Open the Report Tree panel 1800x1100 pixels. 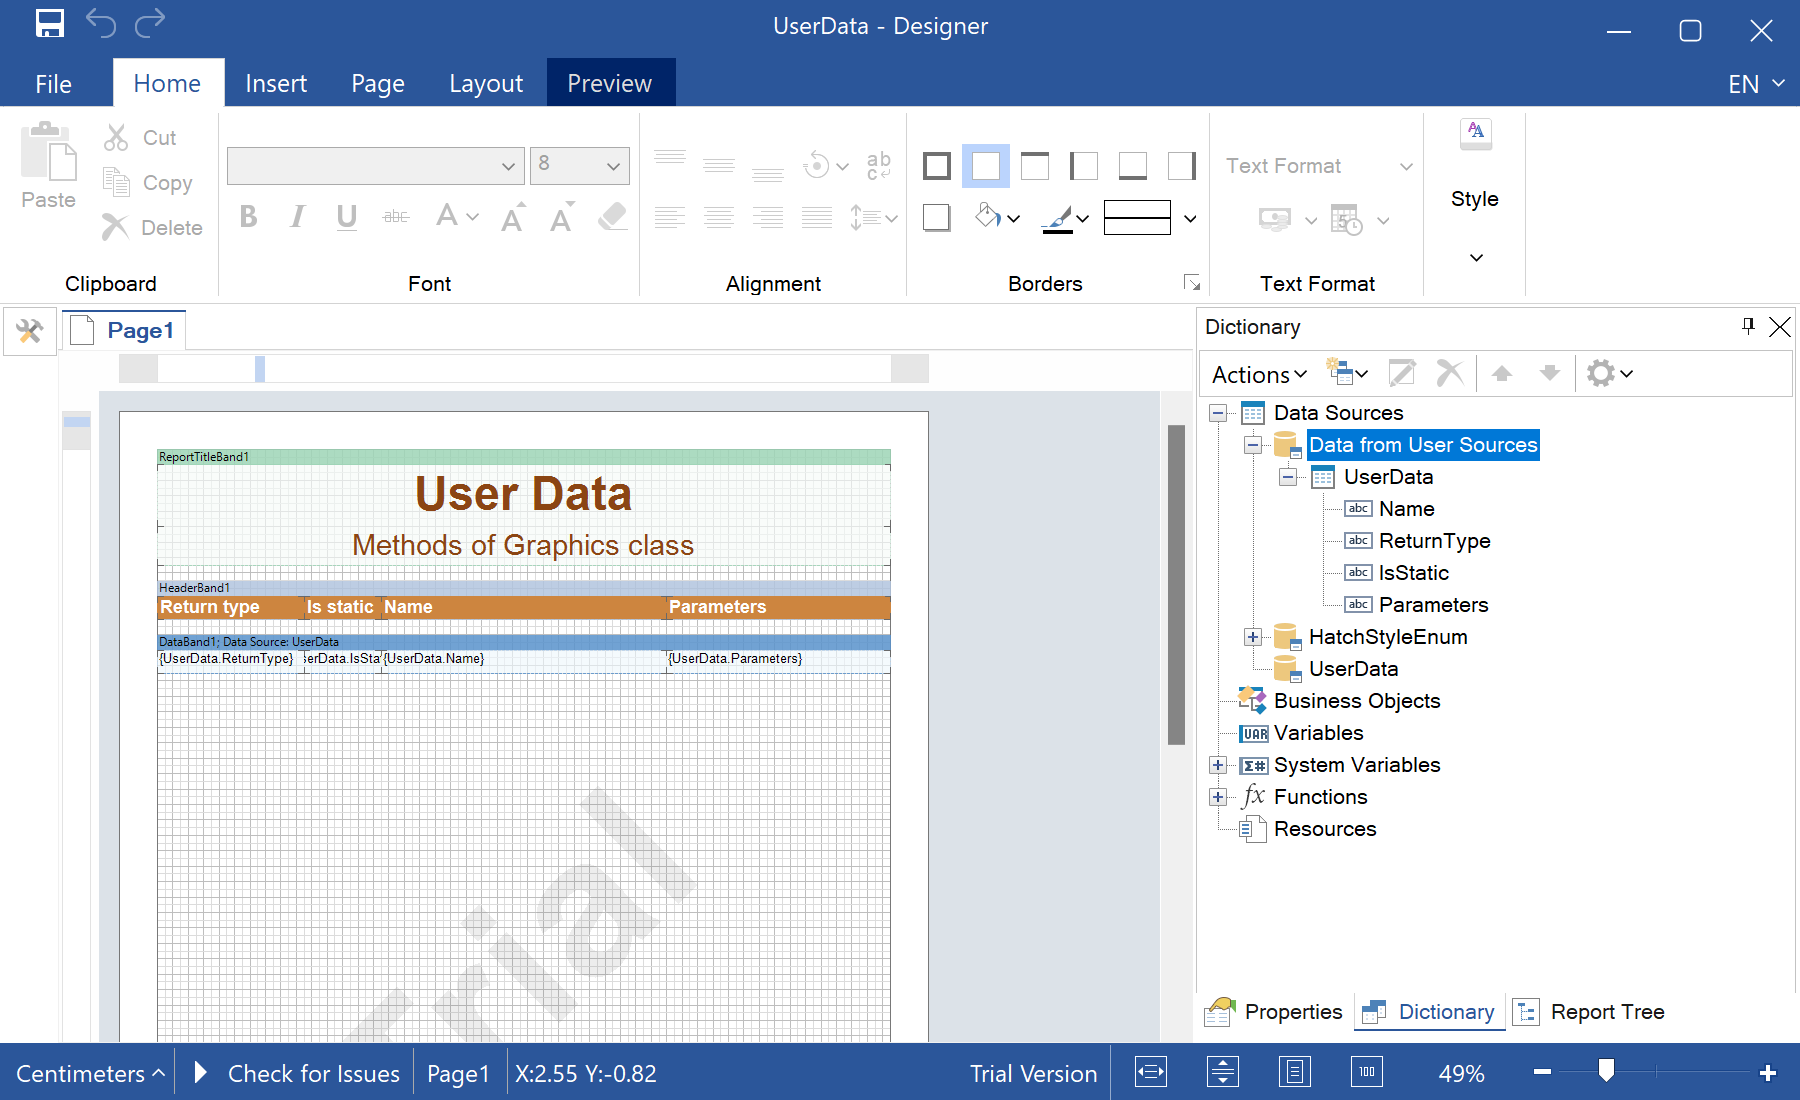[1588, 1012]
